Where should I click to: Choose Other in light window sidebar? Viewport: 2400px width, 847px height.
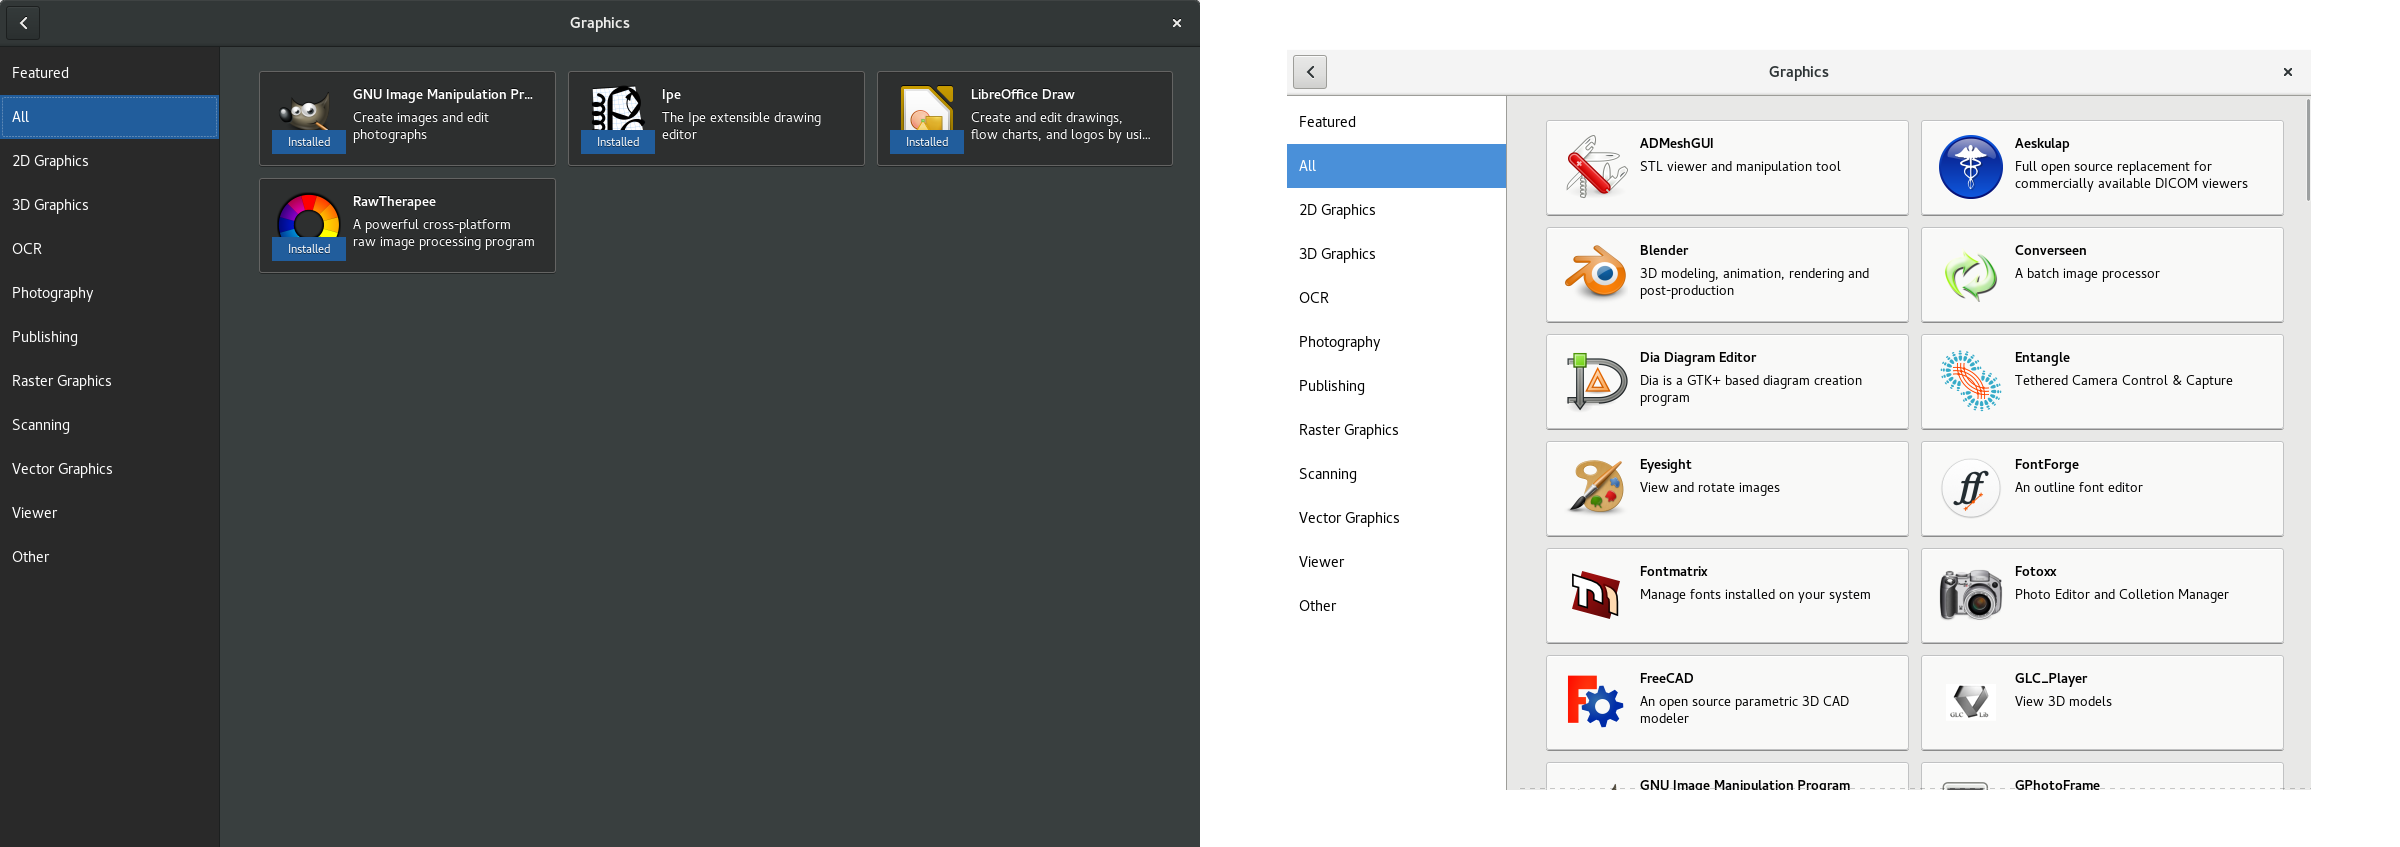(1396, 606)
